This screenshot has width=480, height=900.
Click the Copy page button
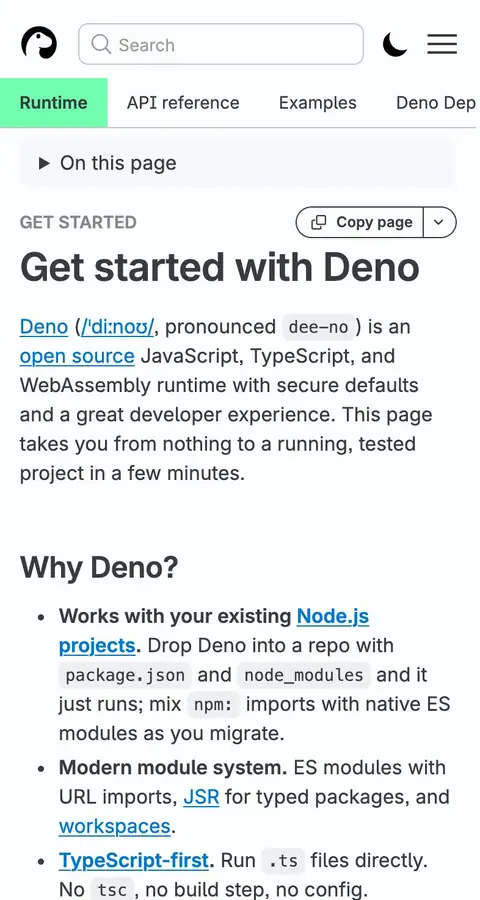tap(360, 222)
